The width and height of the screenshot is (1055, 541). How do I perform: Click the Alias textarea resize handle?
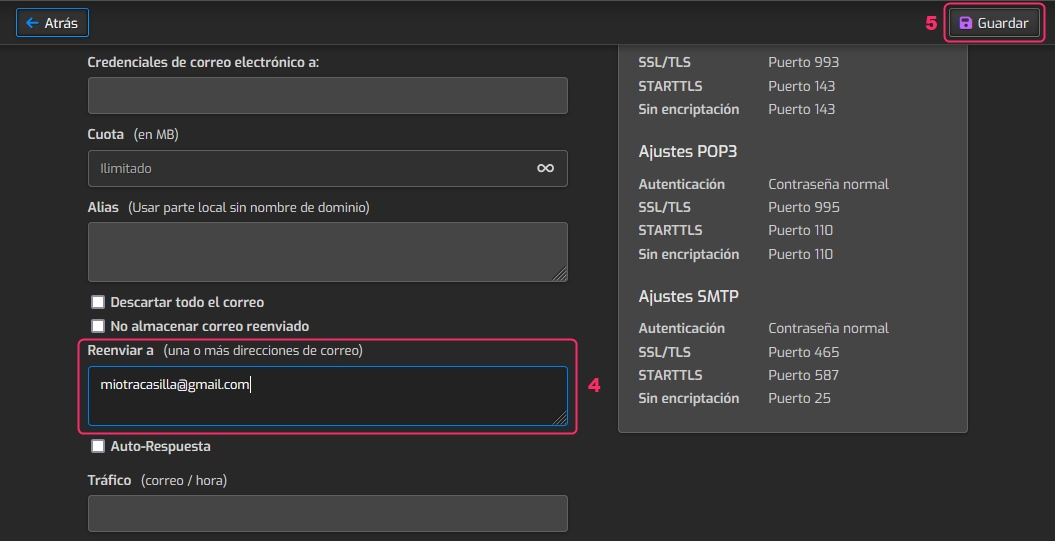pos(560,274)
